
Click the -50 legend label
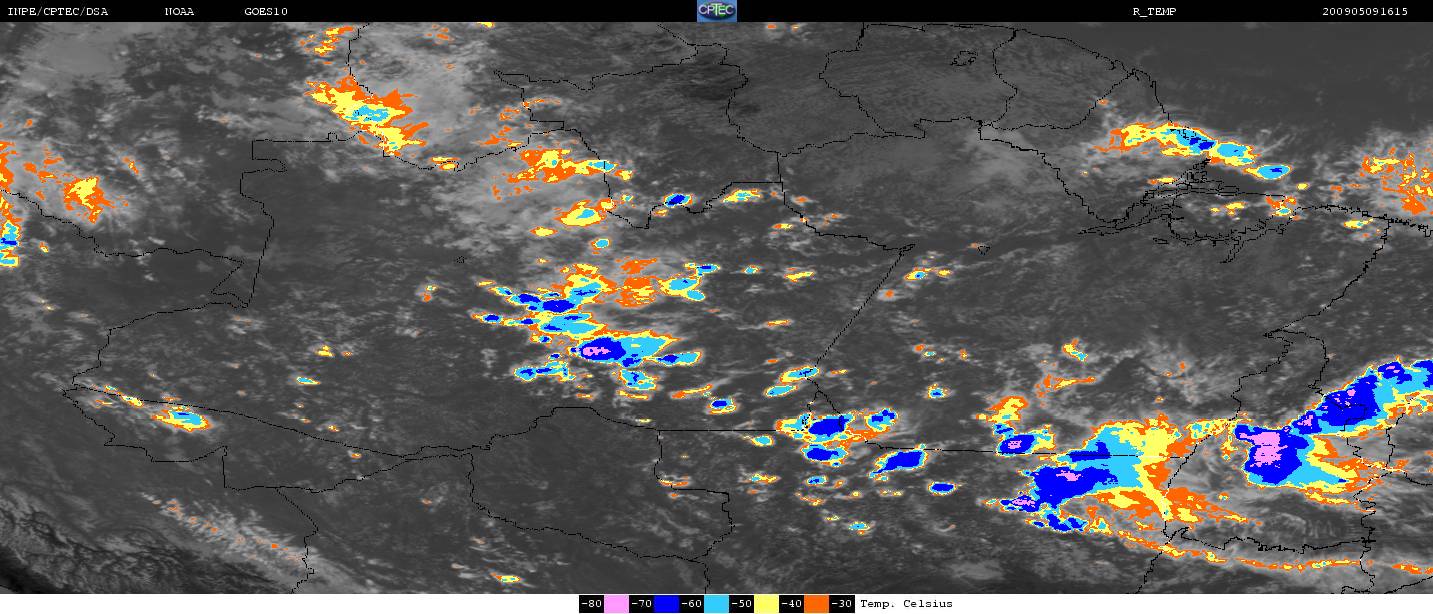click(x=741, y=604)
